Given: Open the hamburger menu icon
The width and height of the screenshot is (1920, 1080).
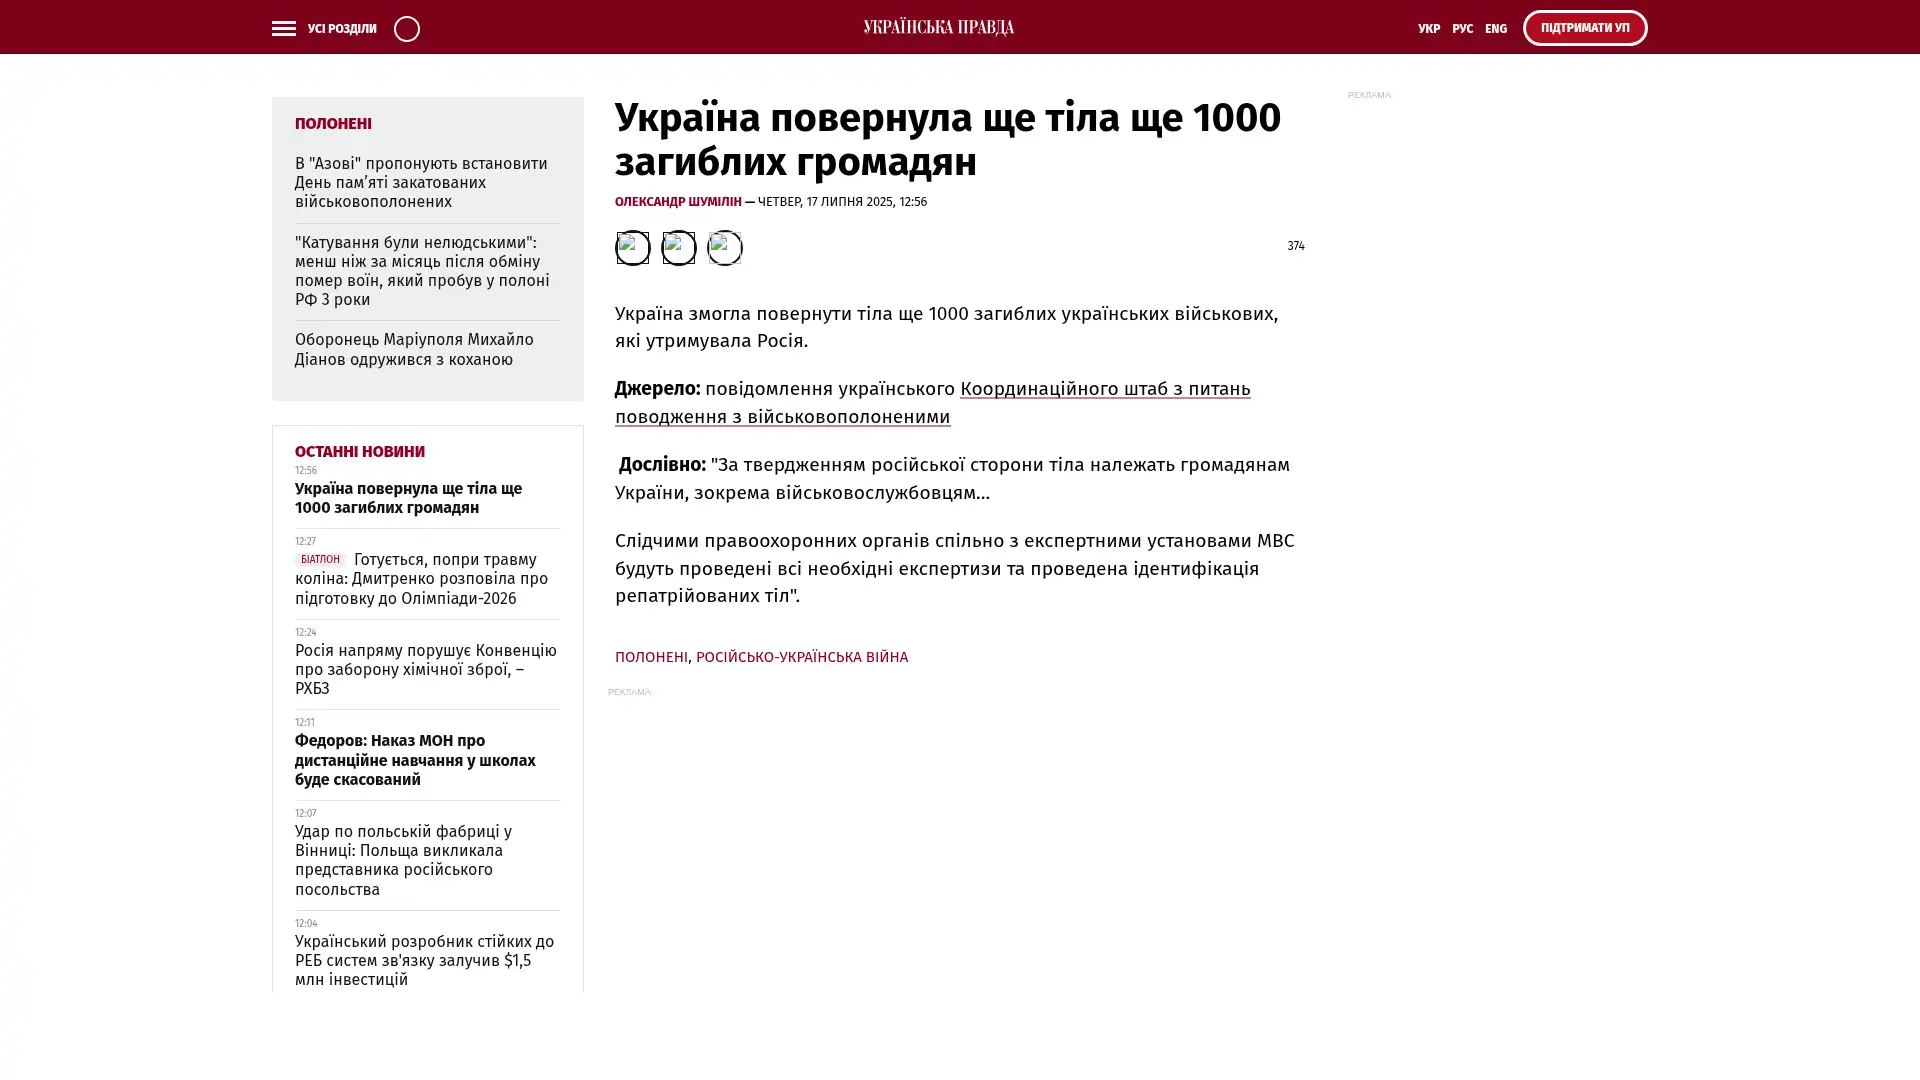Looking at the screenshot, I should [x=283, y=28].
